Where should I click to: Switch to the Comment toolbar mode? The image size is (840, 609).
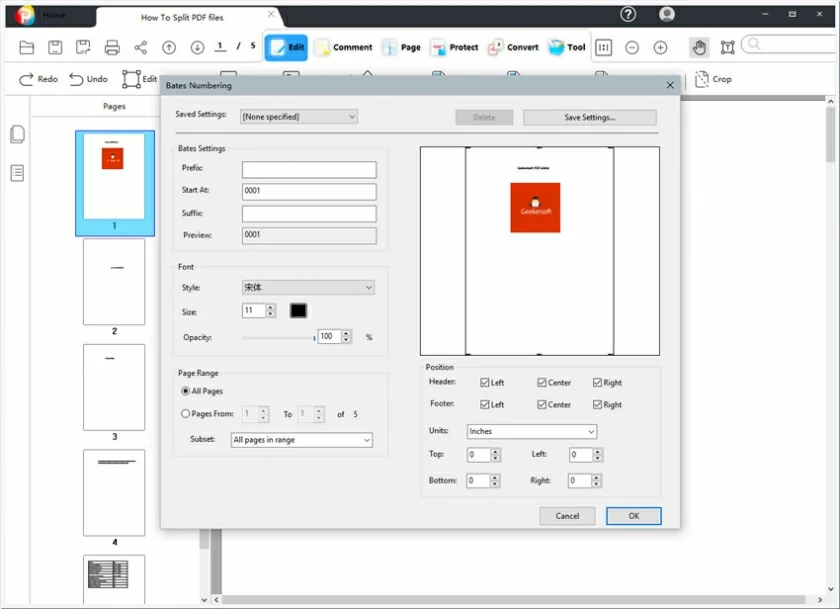[x=345, y=47]
